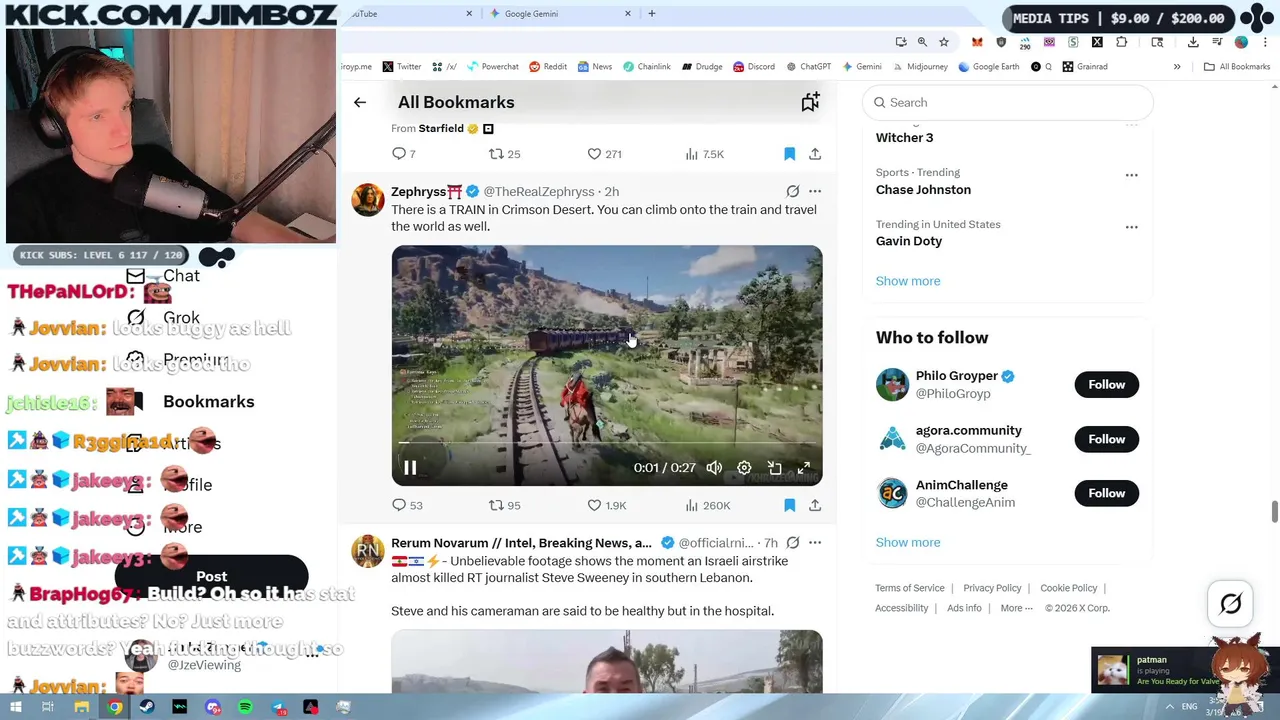Mute the Crimson Desert video volume

(x=714, y=468)
